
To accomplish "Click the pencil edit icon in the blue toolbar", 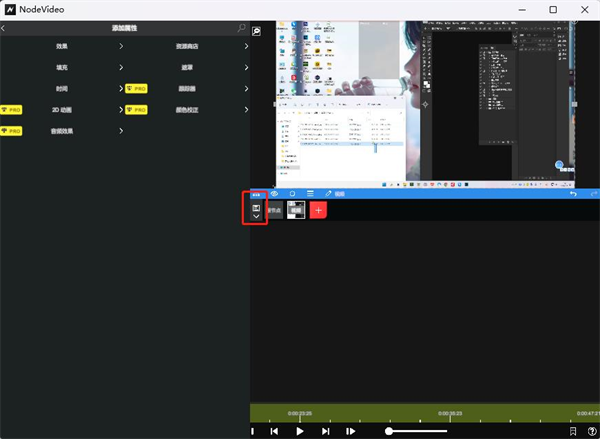I will 327,193.
